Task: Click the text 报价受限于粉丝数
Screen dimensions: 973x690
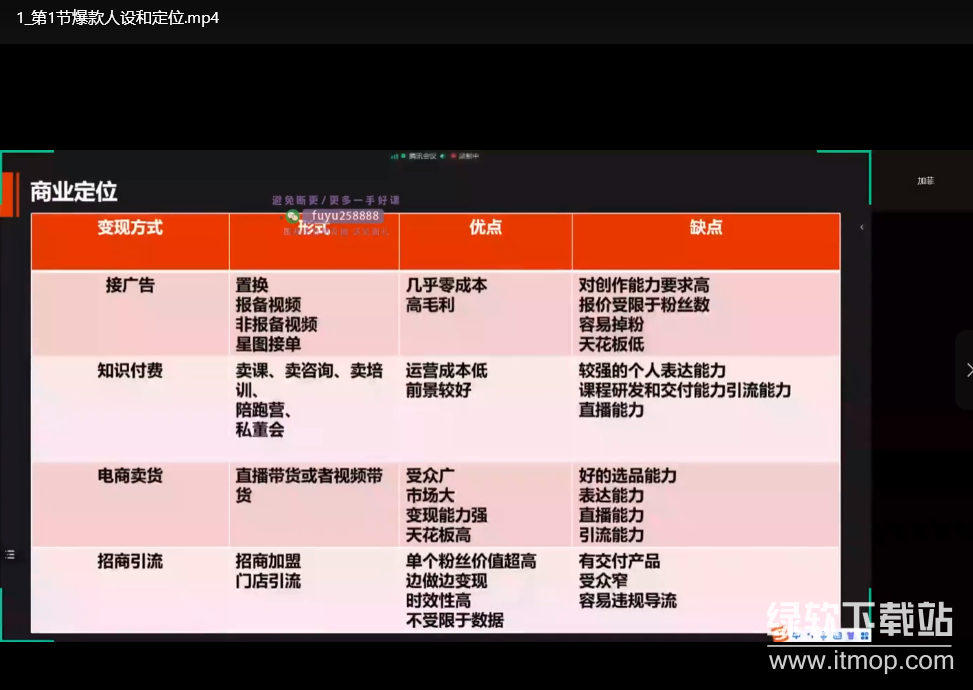Action: pos(643,305)
